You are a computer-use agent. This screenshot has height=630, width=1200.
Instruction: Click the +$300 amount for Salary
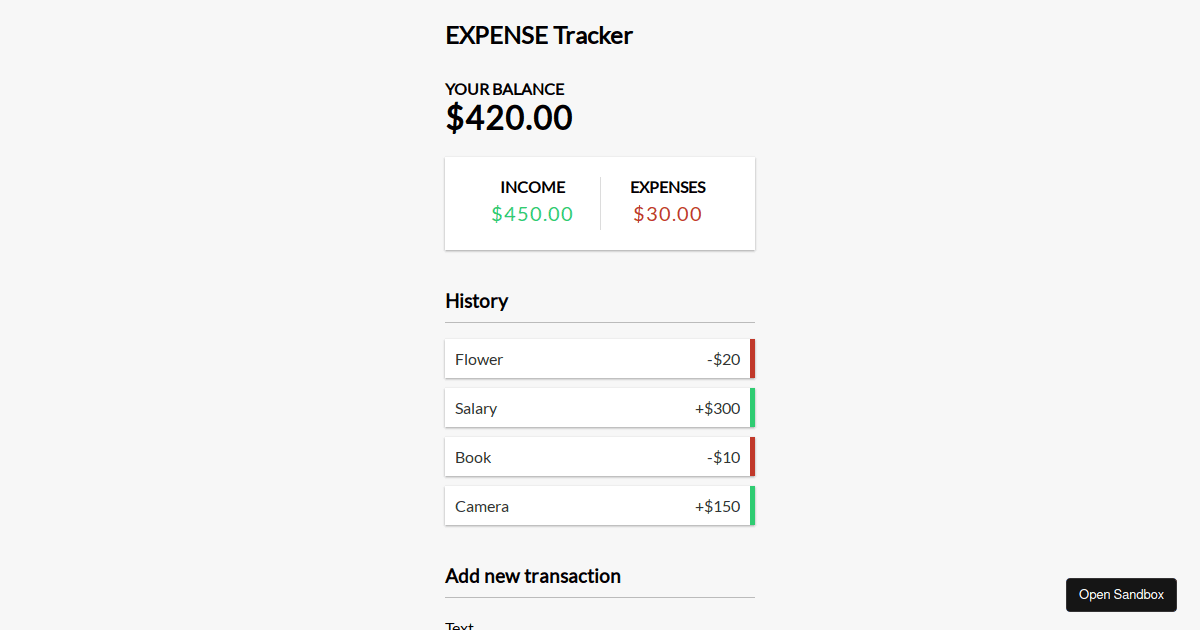click(718, 408)
